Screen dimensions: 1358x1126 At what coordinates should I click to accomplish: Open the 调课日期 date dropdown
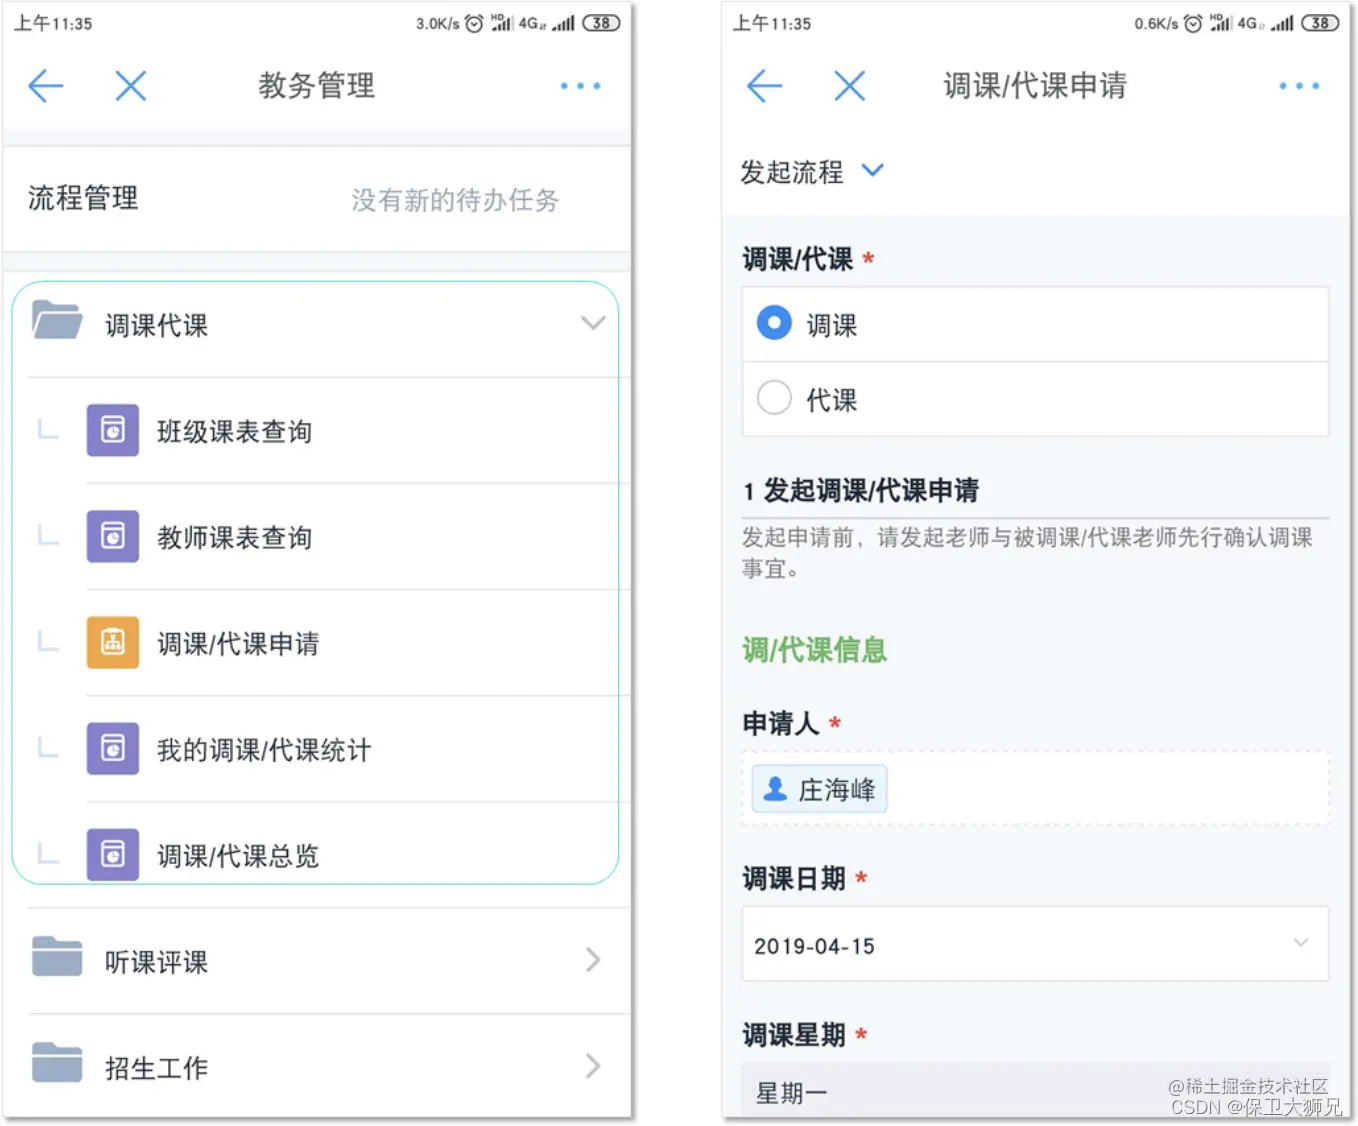1301,943
